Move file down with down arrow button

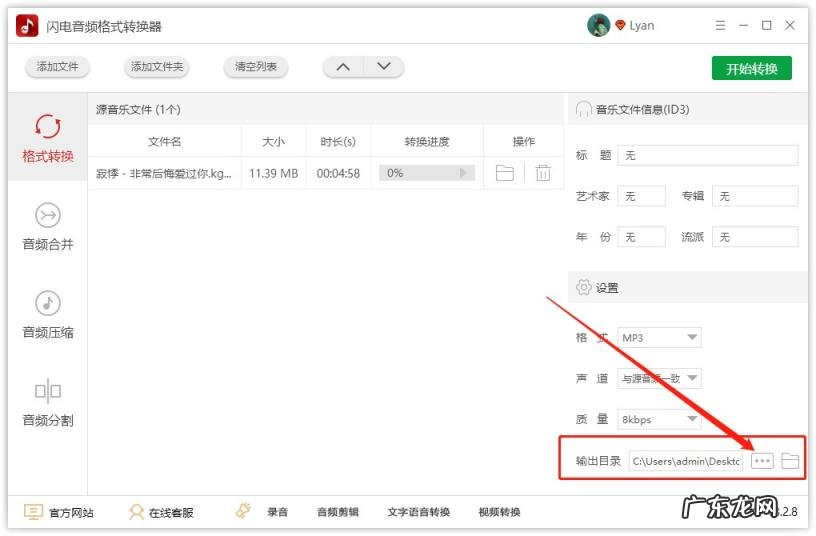[x=384, y=67]
